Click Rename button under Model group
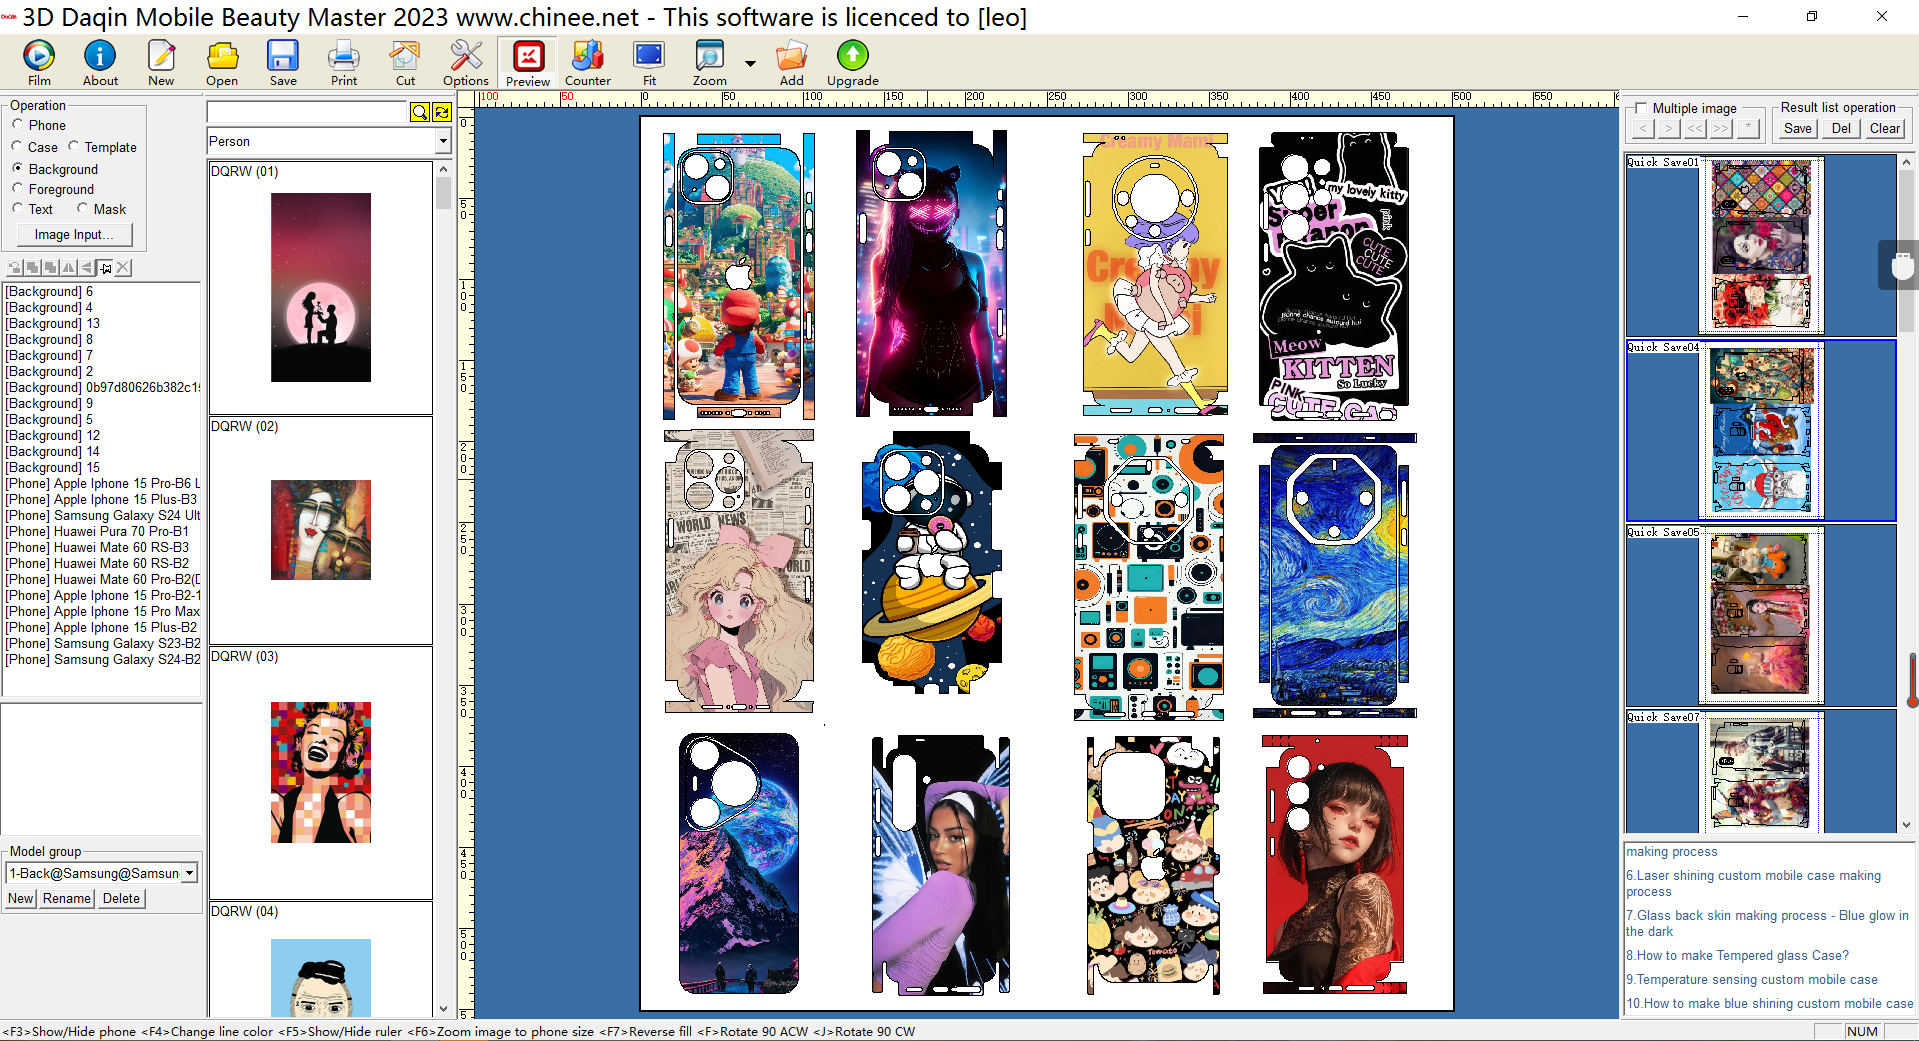Screen dimensions: 1919x1041 (x=67, y=899)
